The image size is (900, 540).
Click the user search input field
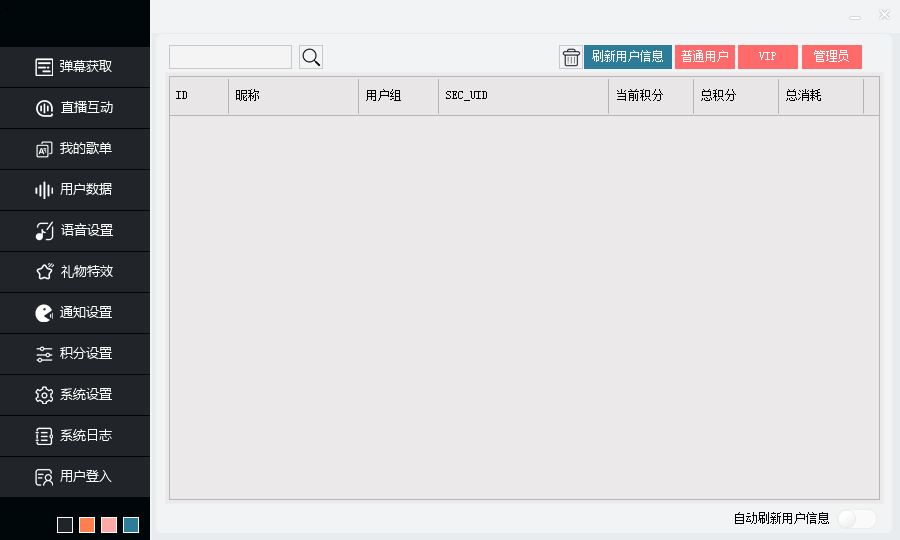230,57
